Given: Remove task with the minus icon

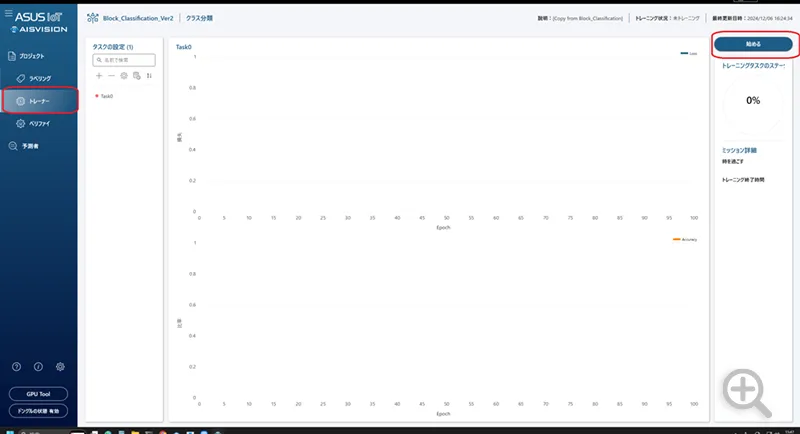Looking at the screenshot, I should (x=111, y=75).
